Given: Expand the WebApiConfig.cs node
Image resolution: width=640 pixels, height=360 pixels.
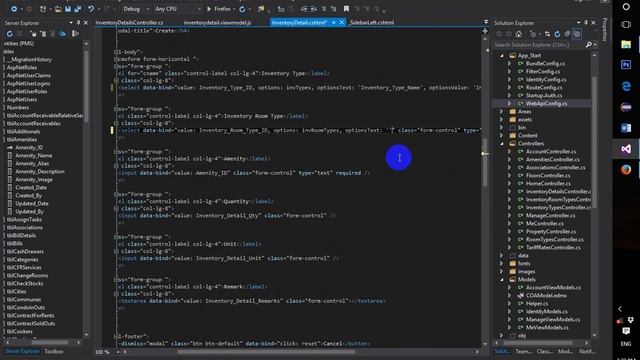Looking at the screenshot, I should (x=509, y=104).
